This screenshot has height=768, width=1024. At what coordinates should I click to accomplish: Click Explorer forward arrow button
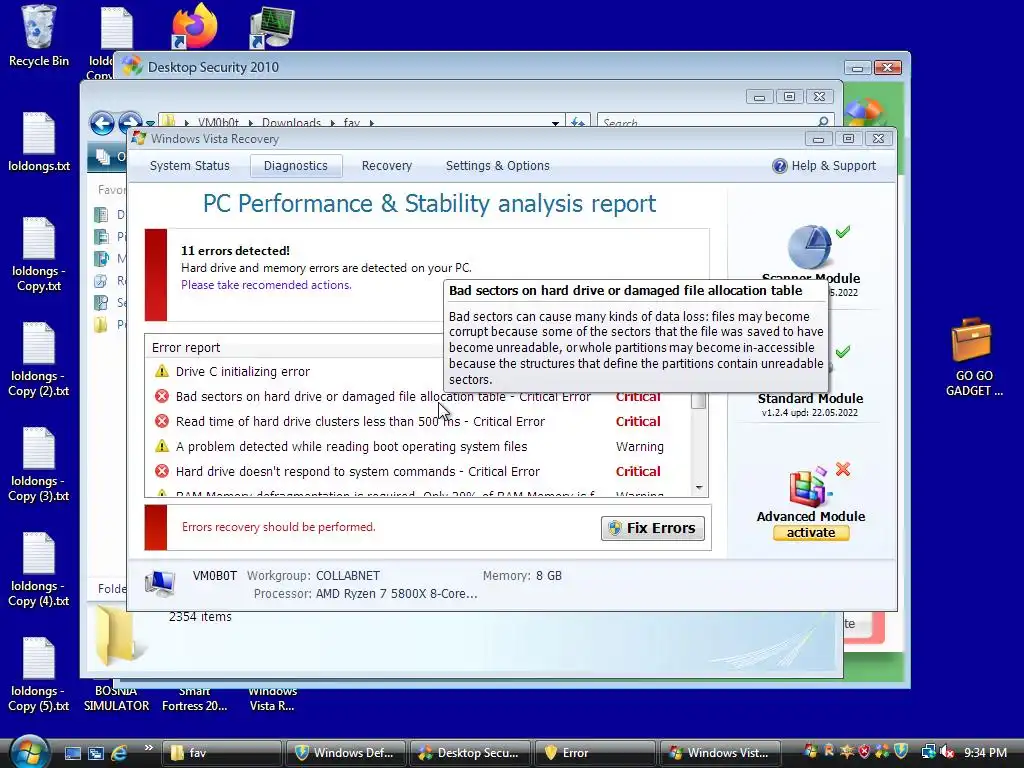pos(130,121)
